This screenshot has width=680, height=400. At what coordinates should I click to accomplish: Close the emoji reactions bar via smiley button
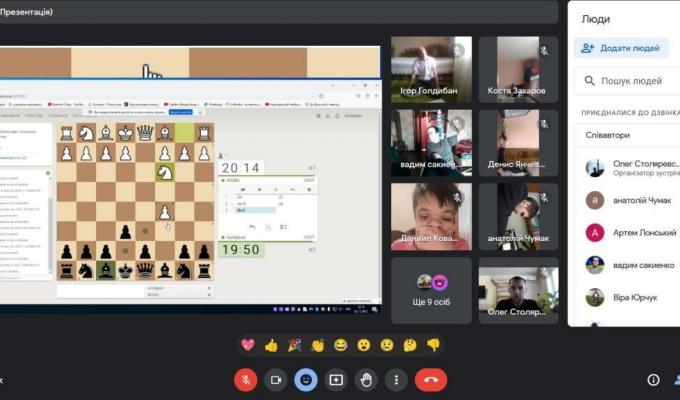[x=306, y=380]
